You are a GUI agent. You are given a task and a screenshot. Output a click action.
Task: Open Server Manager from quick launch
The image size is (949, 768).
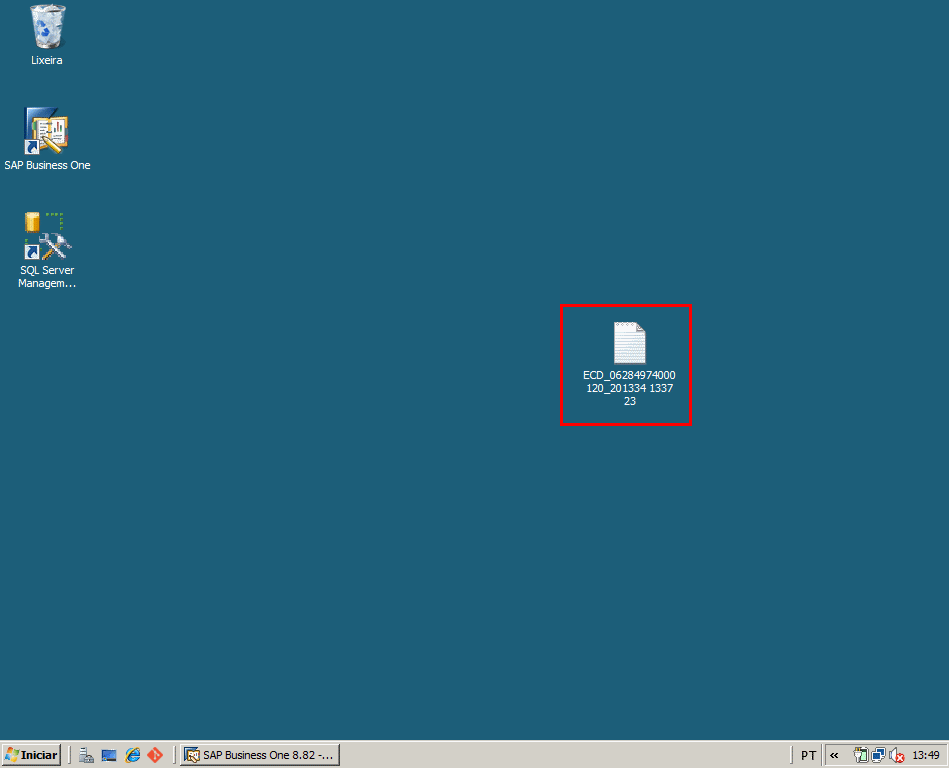[x=87, y=755]
